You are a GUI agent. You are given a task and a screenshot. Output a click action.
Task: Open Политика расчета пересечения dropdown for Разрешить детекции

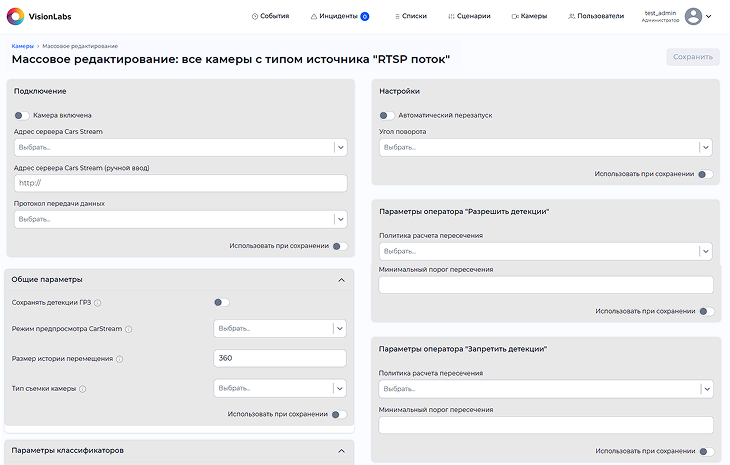[x=546, y=251]
